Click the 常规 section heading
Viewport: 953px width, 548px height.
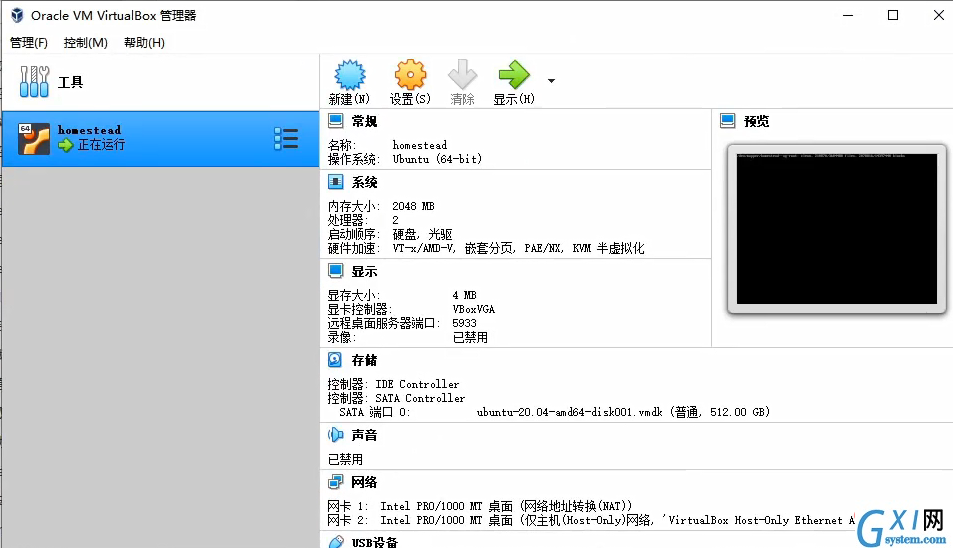[x=364, y=121]
